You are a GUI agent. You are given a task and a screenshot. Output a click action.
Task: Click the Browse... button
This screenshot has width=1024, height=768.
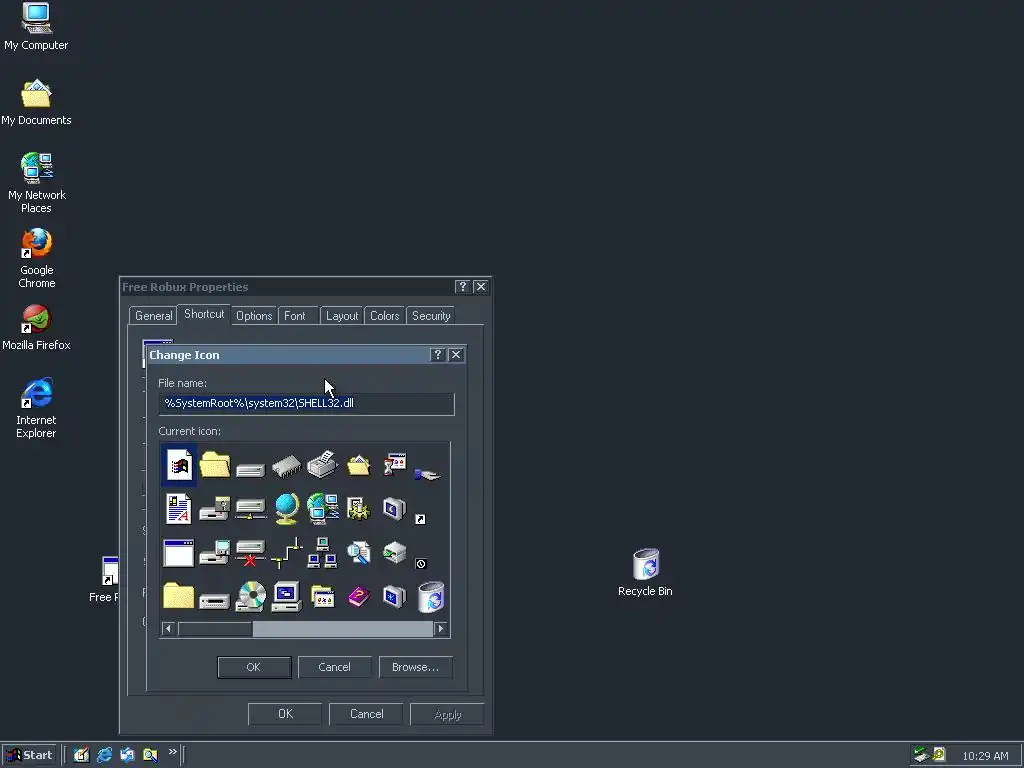(x=415, y=667)
